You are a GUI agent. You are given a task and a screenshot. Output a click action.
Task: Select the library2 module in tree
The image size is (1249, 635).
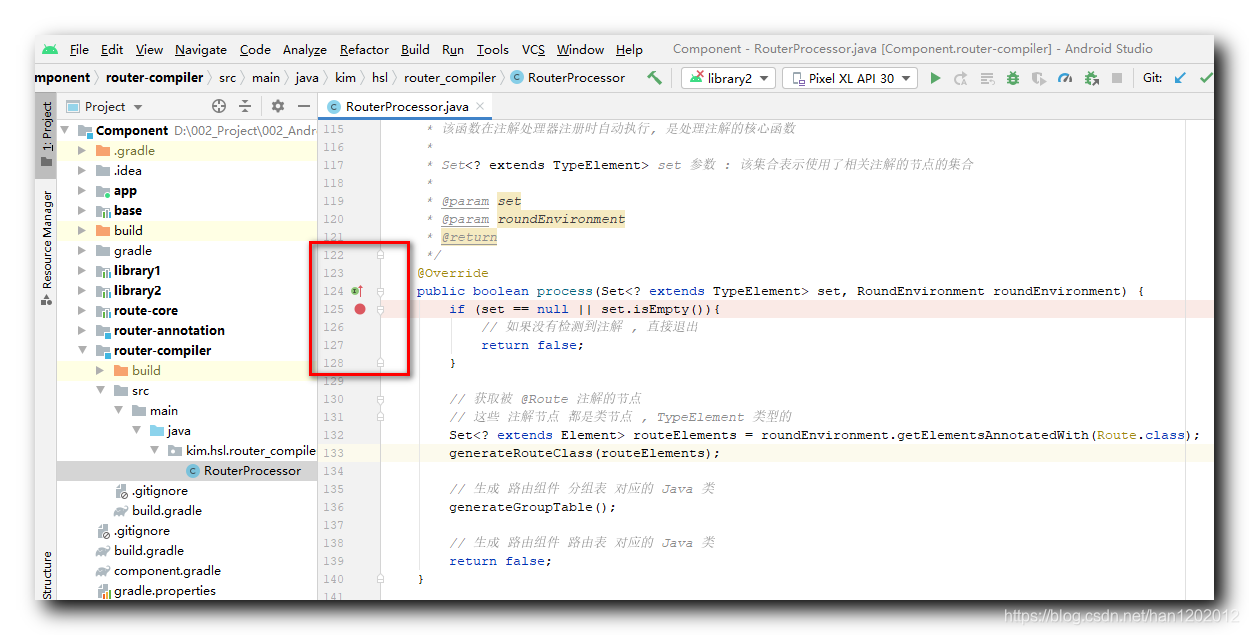point(137,291)
